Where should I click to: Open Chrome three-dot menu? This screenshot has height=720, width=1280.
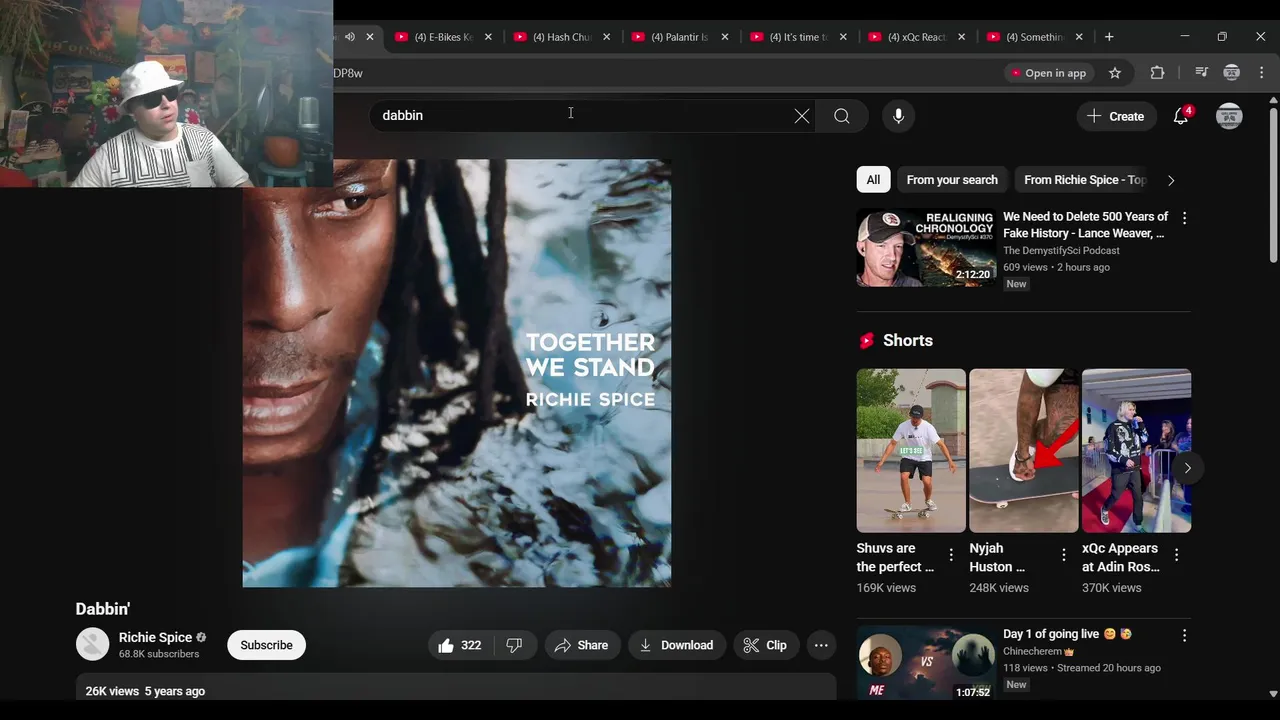1262,73
